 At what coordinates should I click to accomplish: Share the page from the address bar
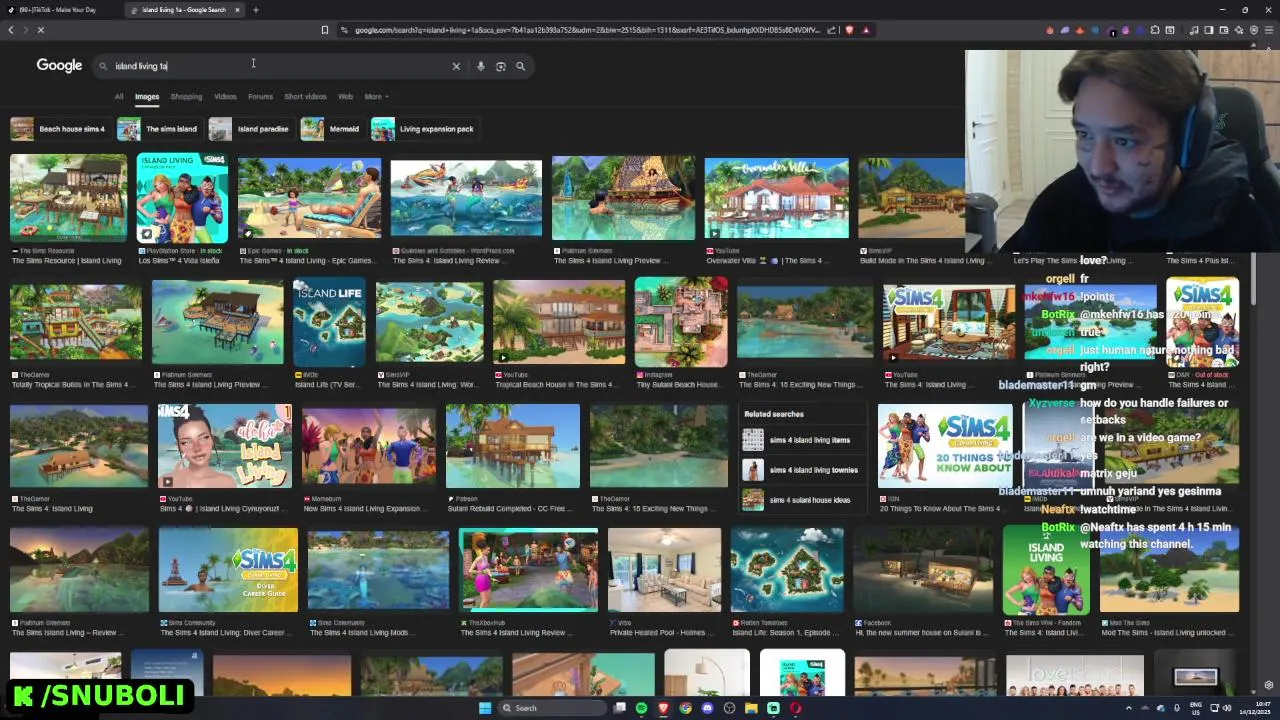click(x=830, y=30)
